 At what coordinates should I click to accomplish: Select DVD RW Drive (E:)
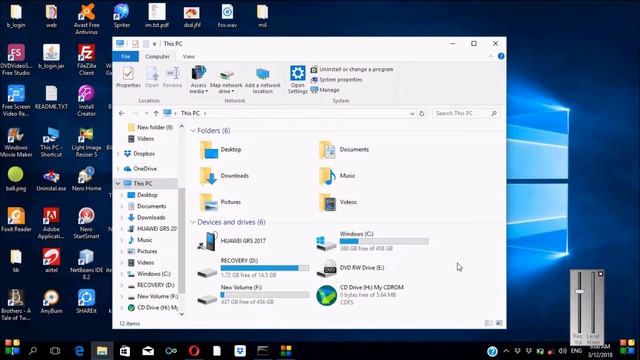tap(351, 268)
